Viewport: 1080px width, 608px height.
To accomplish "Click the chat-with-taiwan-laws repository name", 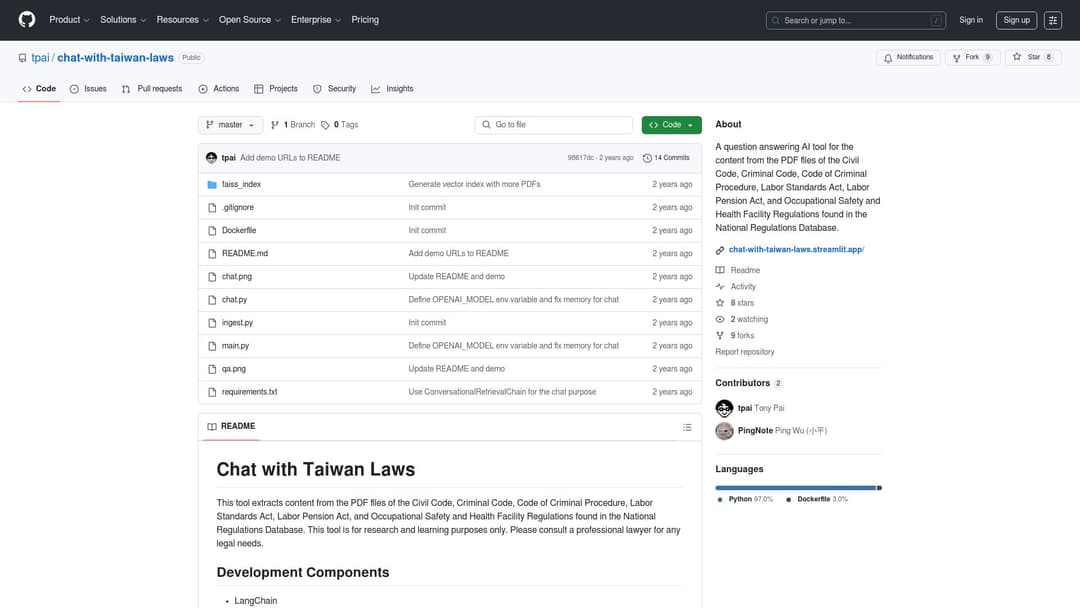I will point(115,58).
